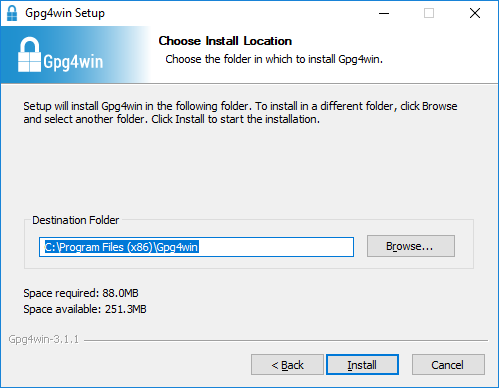499x388 pixels.
Task: Click the Gpg4win-3.1.1 version text
Action: pyautogui.click(x=44, y=339)
